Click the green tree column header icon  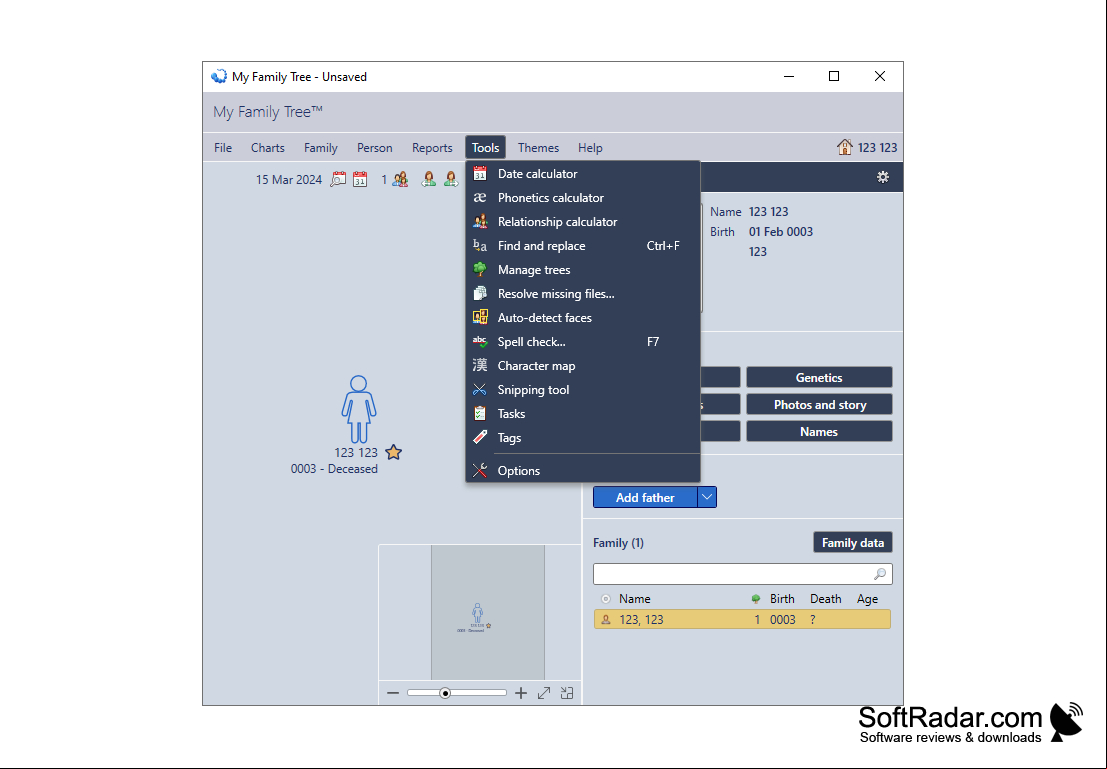coord(756,599)
